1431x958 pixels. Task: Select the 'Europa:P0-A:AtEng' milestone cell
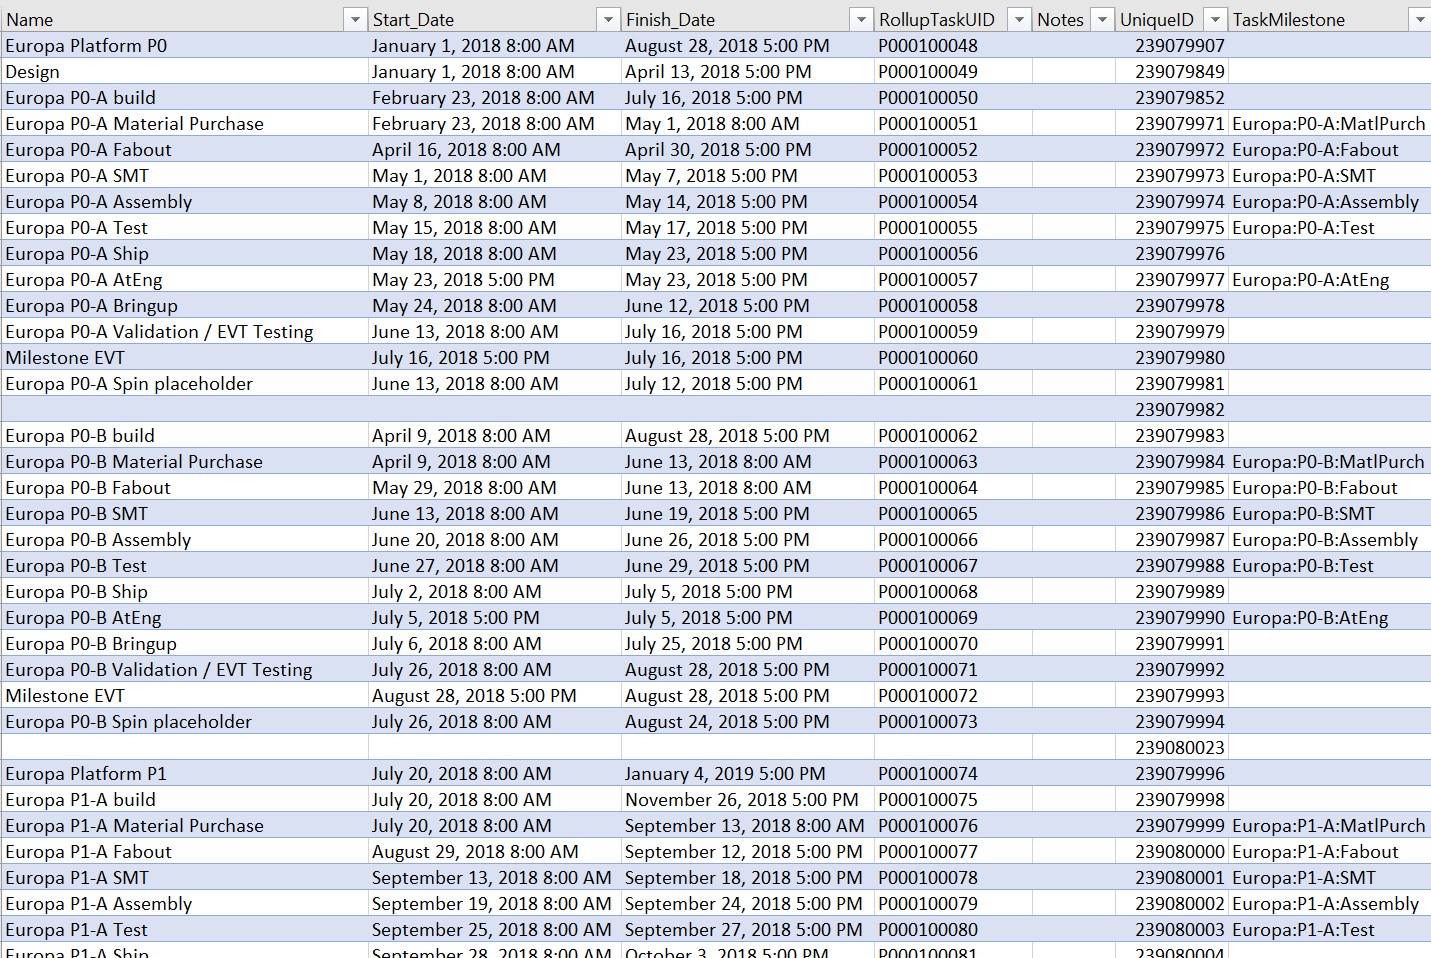coord(1329,279)
